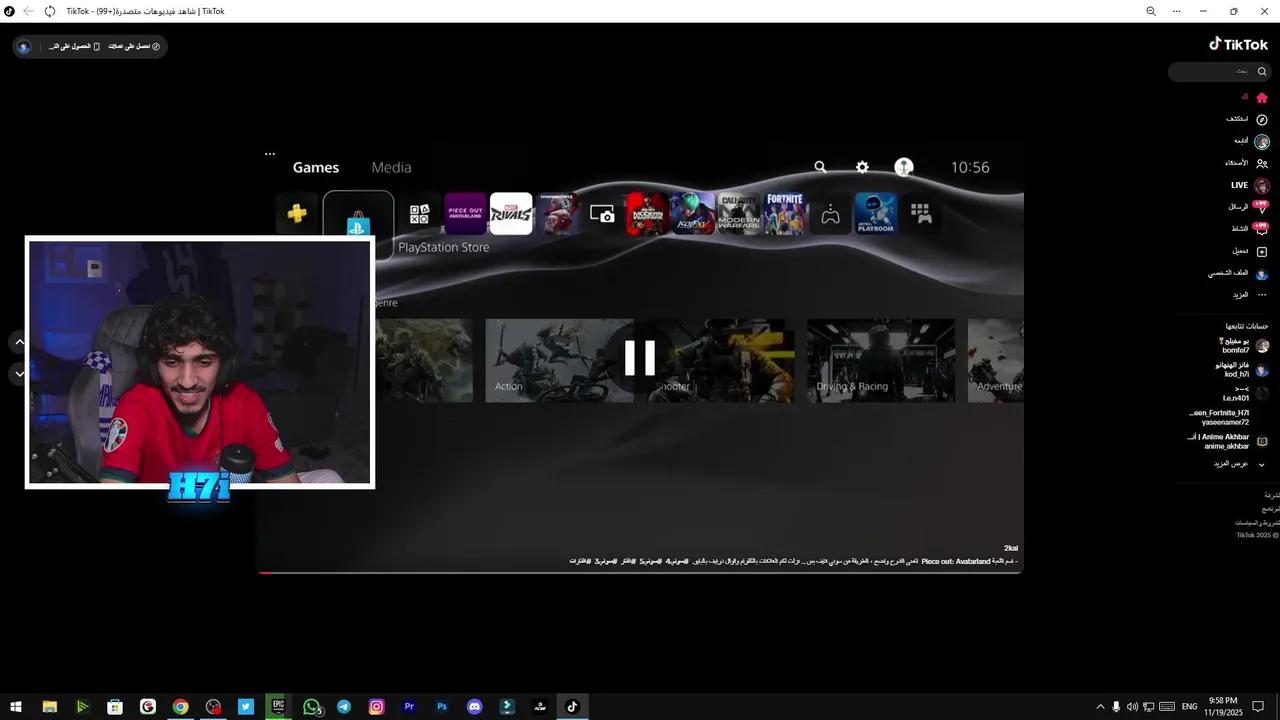The width and height of the screenshot is (1280, 720).
Task: Open followed account l.e.n401
Action: tap(1246, 393)
